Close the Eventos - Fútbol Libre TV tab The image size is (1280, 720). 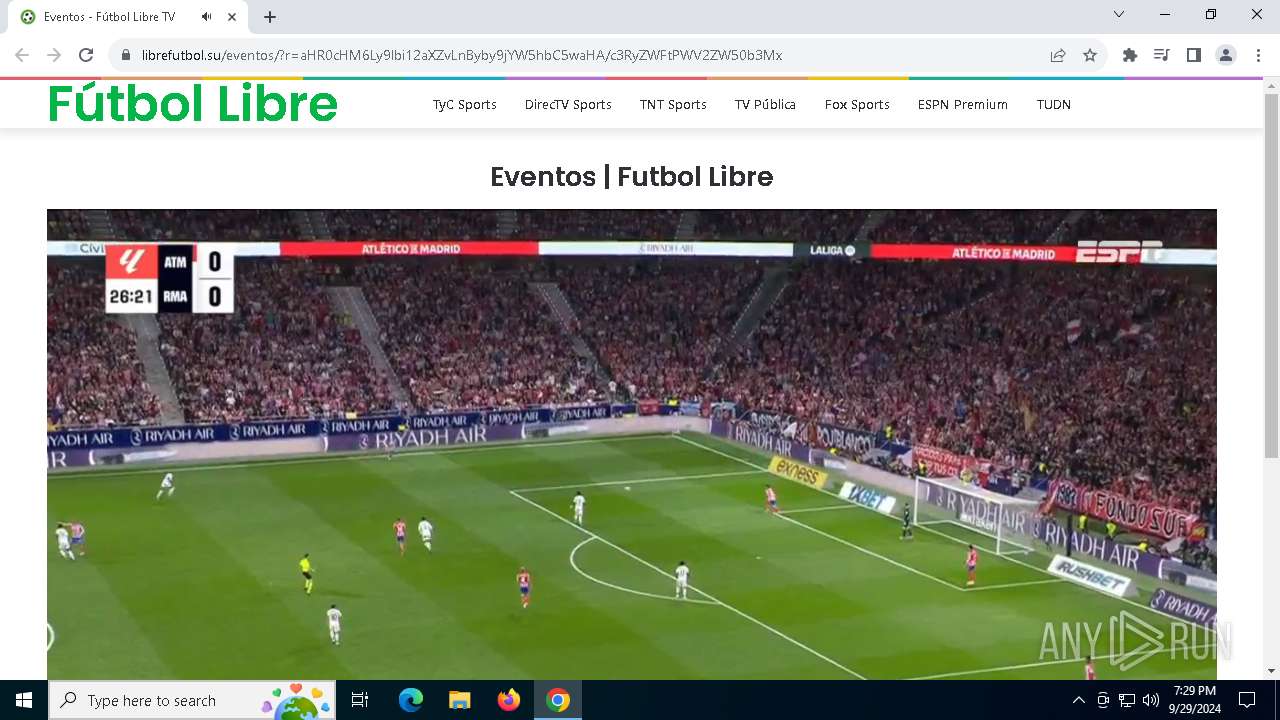tap(232, 17)
